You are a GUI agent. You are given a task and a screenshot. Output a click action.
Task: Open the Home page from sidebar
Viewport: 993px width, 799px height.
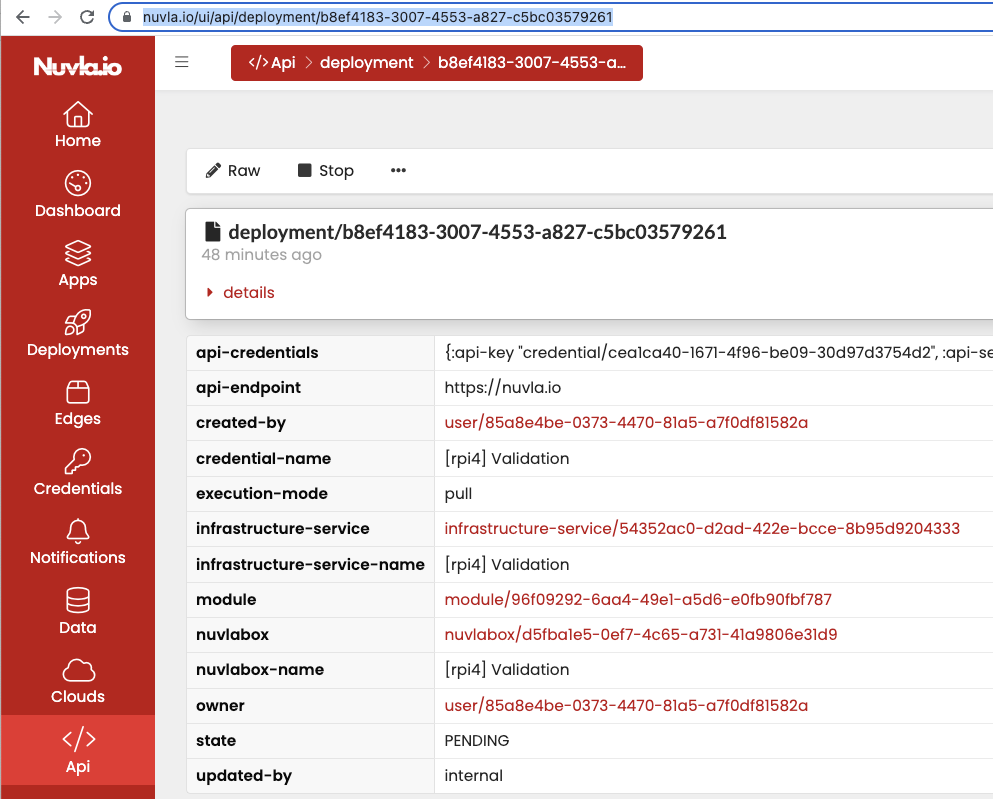pyautogui.click(x=77, y=124)
